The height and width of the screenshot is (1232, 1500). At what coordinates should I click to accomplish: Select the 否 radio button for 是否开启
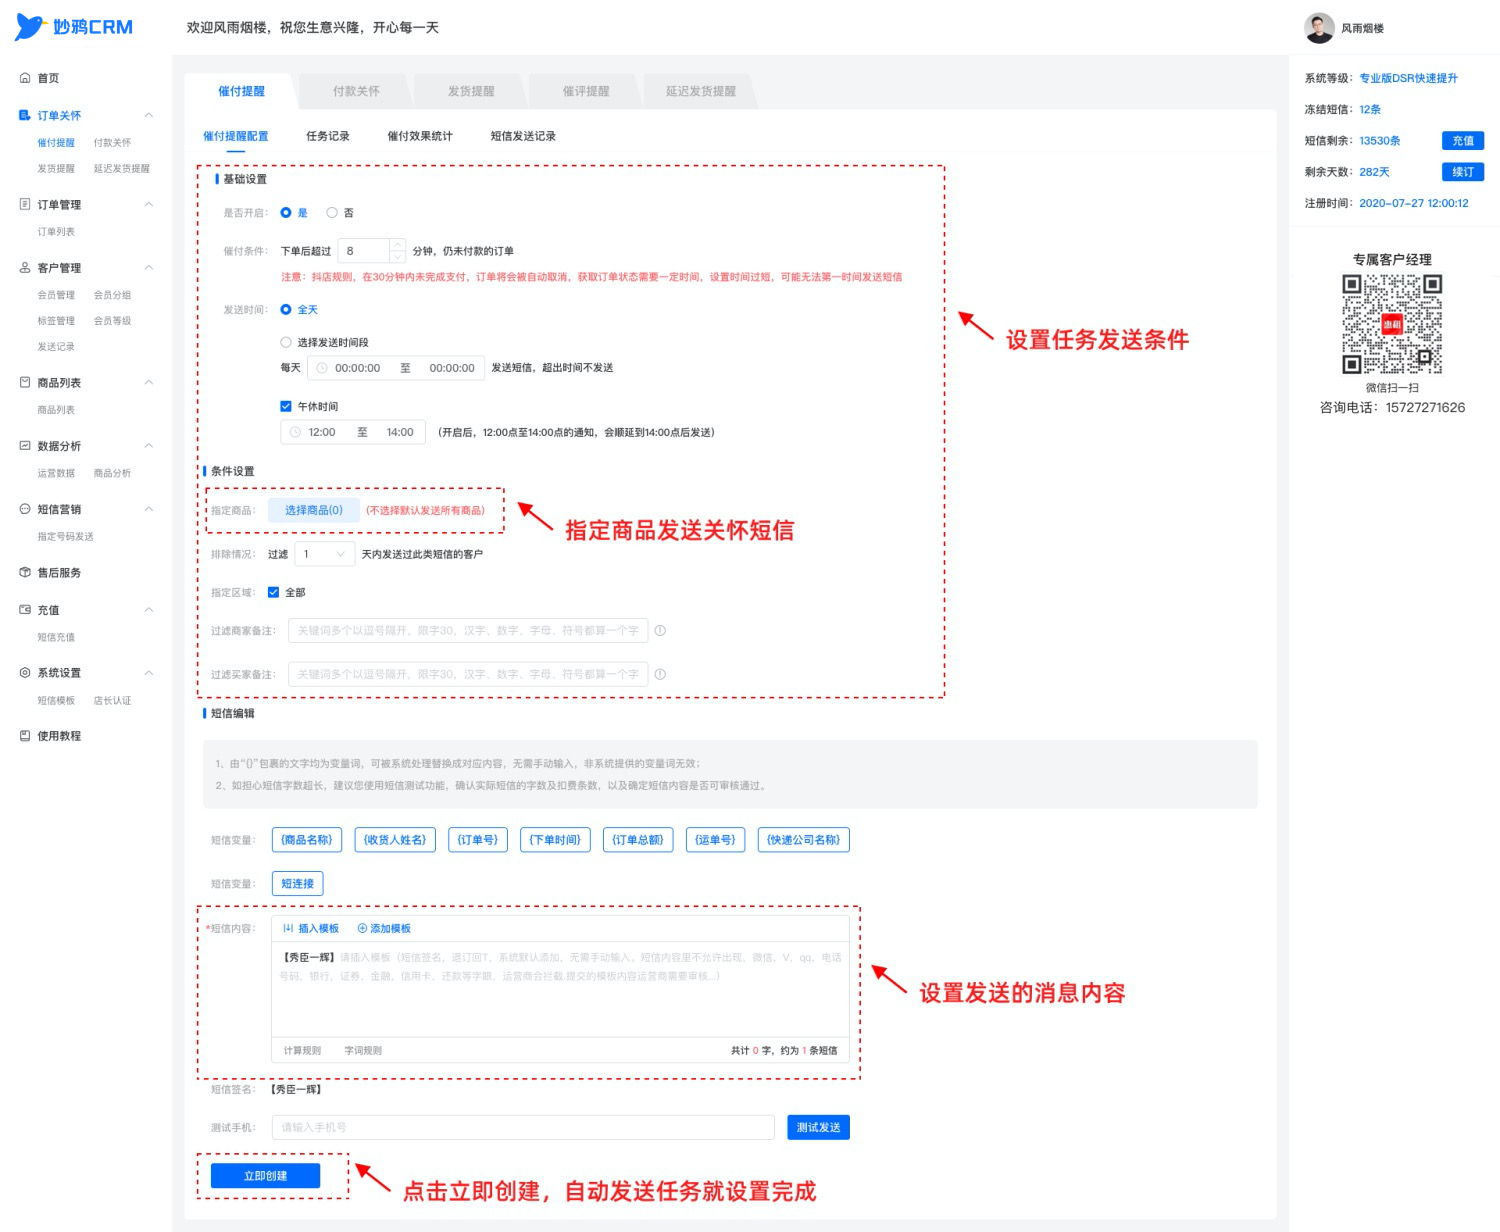pos(332,213)
